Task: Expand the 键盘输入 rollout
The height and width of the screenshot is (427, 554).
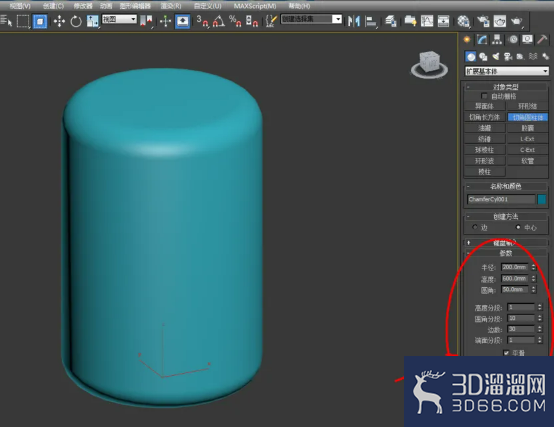Action: click(x=506, y=243)
